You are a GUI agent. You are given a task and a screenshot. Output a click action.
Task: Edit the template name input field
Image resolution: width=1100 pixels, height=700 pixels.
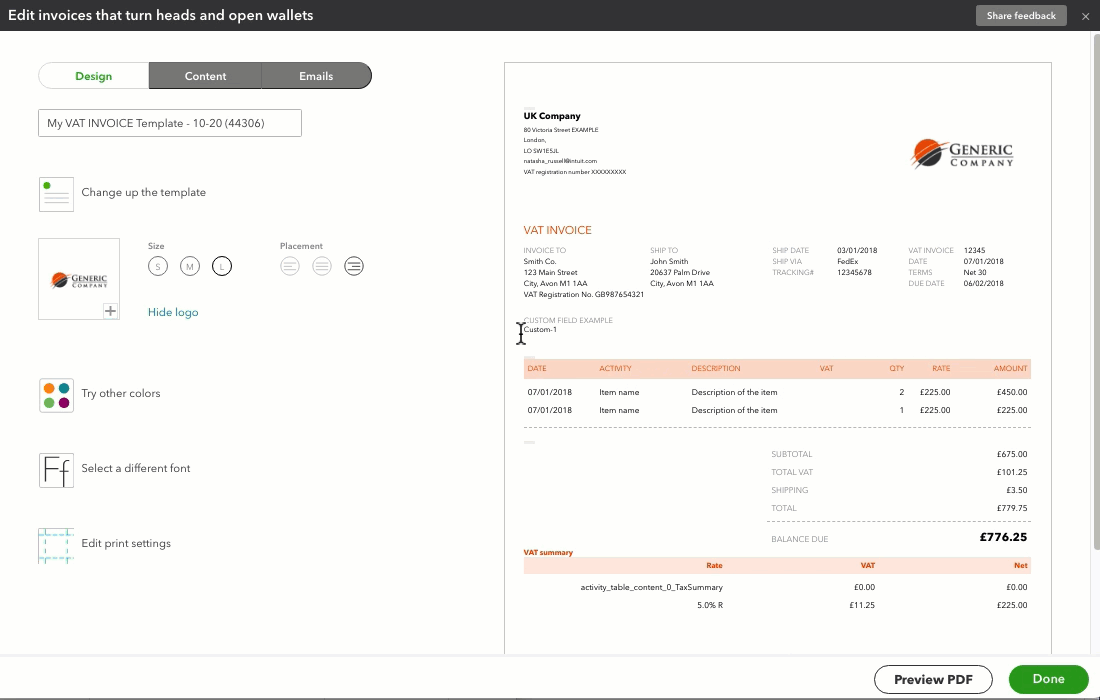tap(170, 123)
